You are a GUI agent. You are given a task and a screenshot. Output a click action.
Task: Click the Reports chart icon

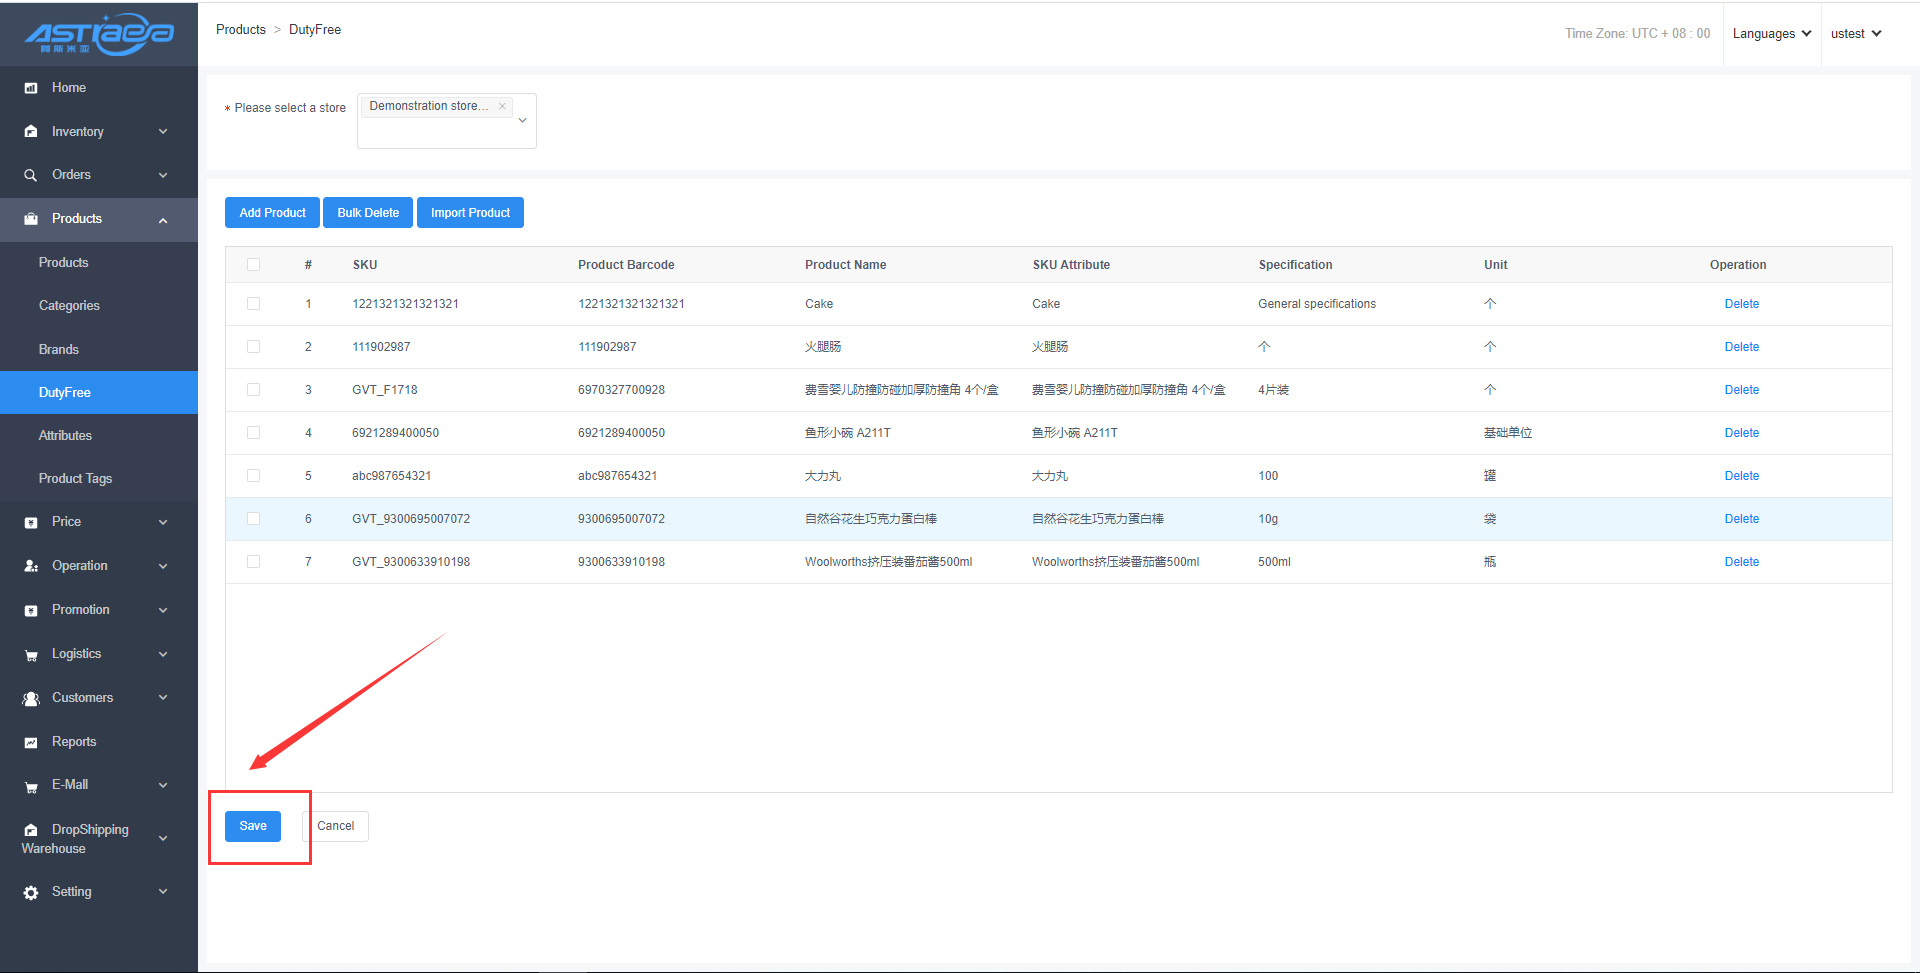pyautogui.click(x=31, y=742)
